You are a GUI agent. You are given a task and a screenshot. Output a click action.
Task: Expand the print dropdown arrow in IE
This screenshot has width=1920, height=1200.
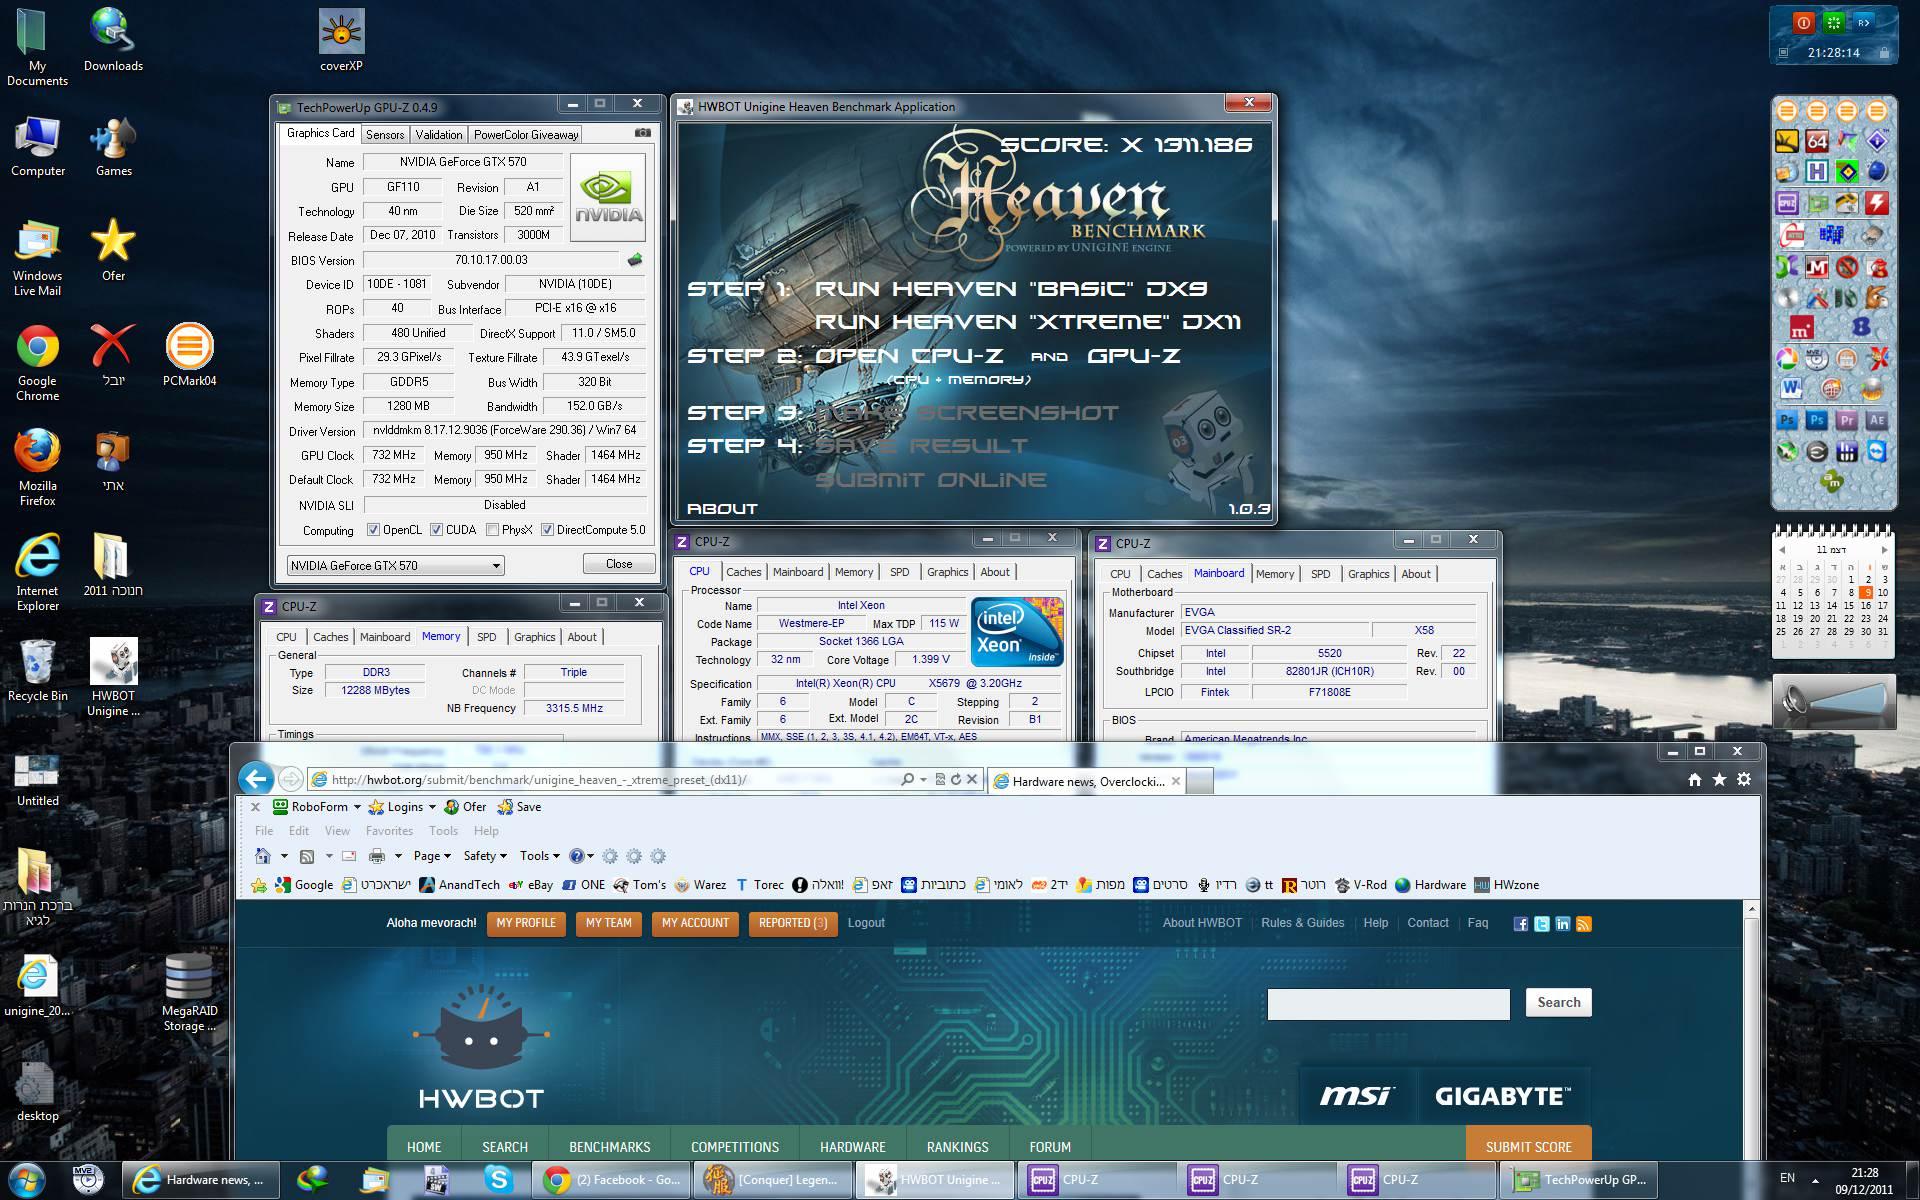click(x=398, y=856)
